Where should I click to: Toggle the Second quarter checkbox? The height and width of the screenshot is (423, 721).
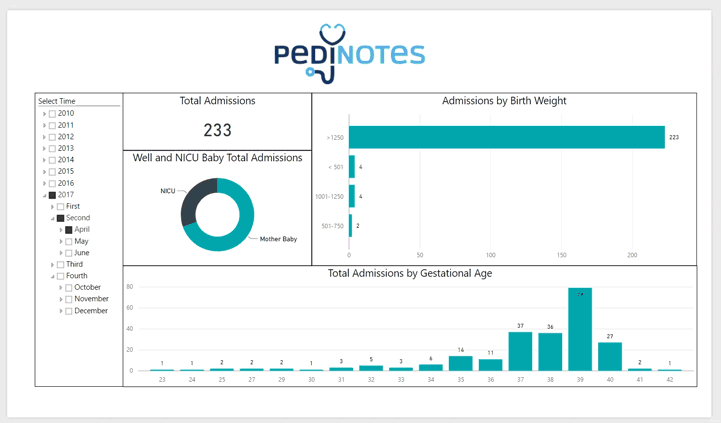tap(60, 218)
